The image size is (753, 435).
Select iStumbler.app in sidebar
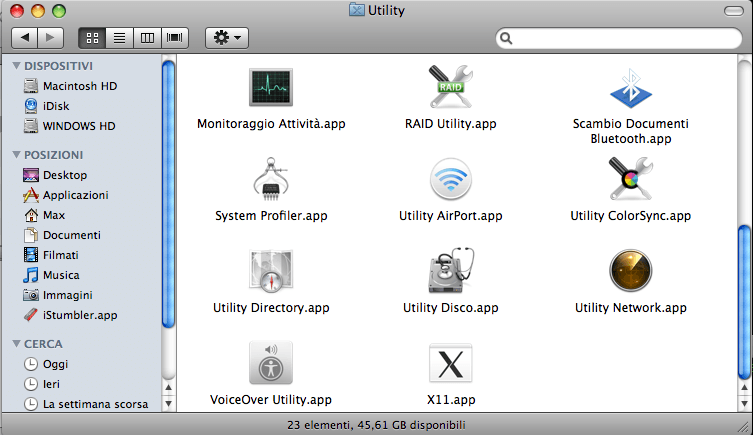click(71, 315)
